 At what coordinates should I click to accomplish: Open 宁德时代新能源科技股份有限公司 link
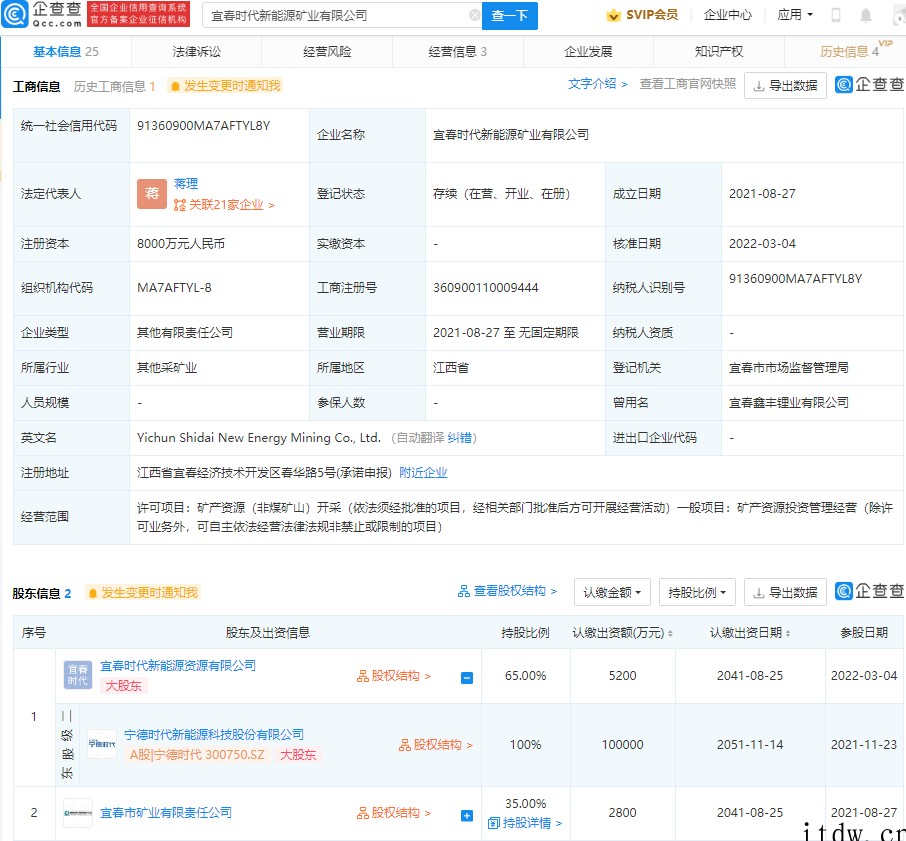[214, 735]
